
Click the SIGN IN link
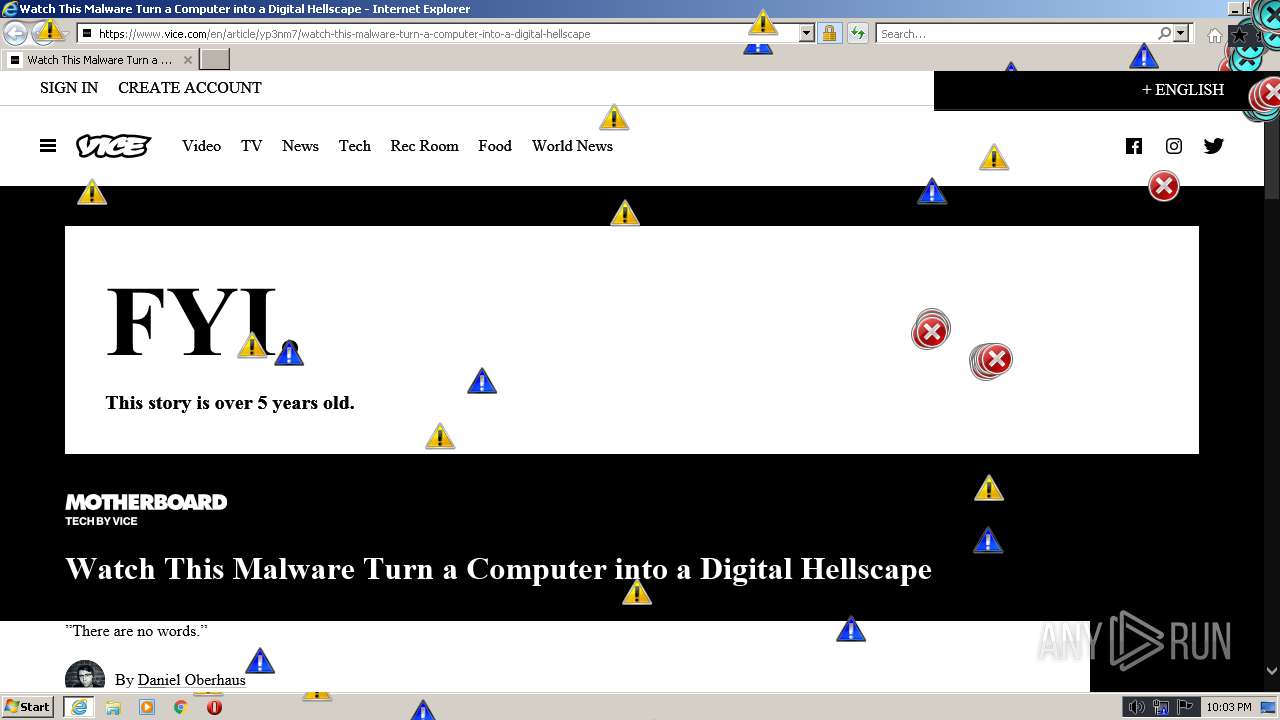click(x=69, y=88)
